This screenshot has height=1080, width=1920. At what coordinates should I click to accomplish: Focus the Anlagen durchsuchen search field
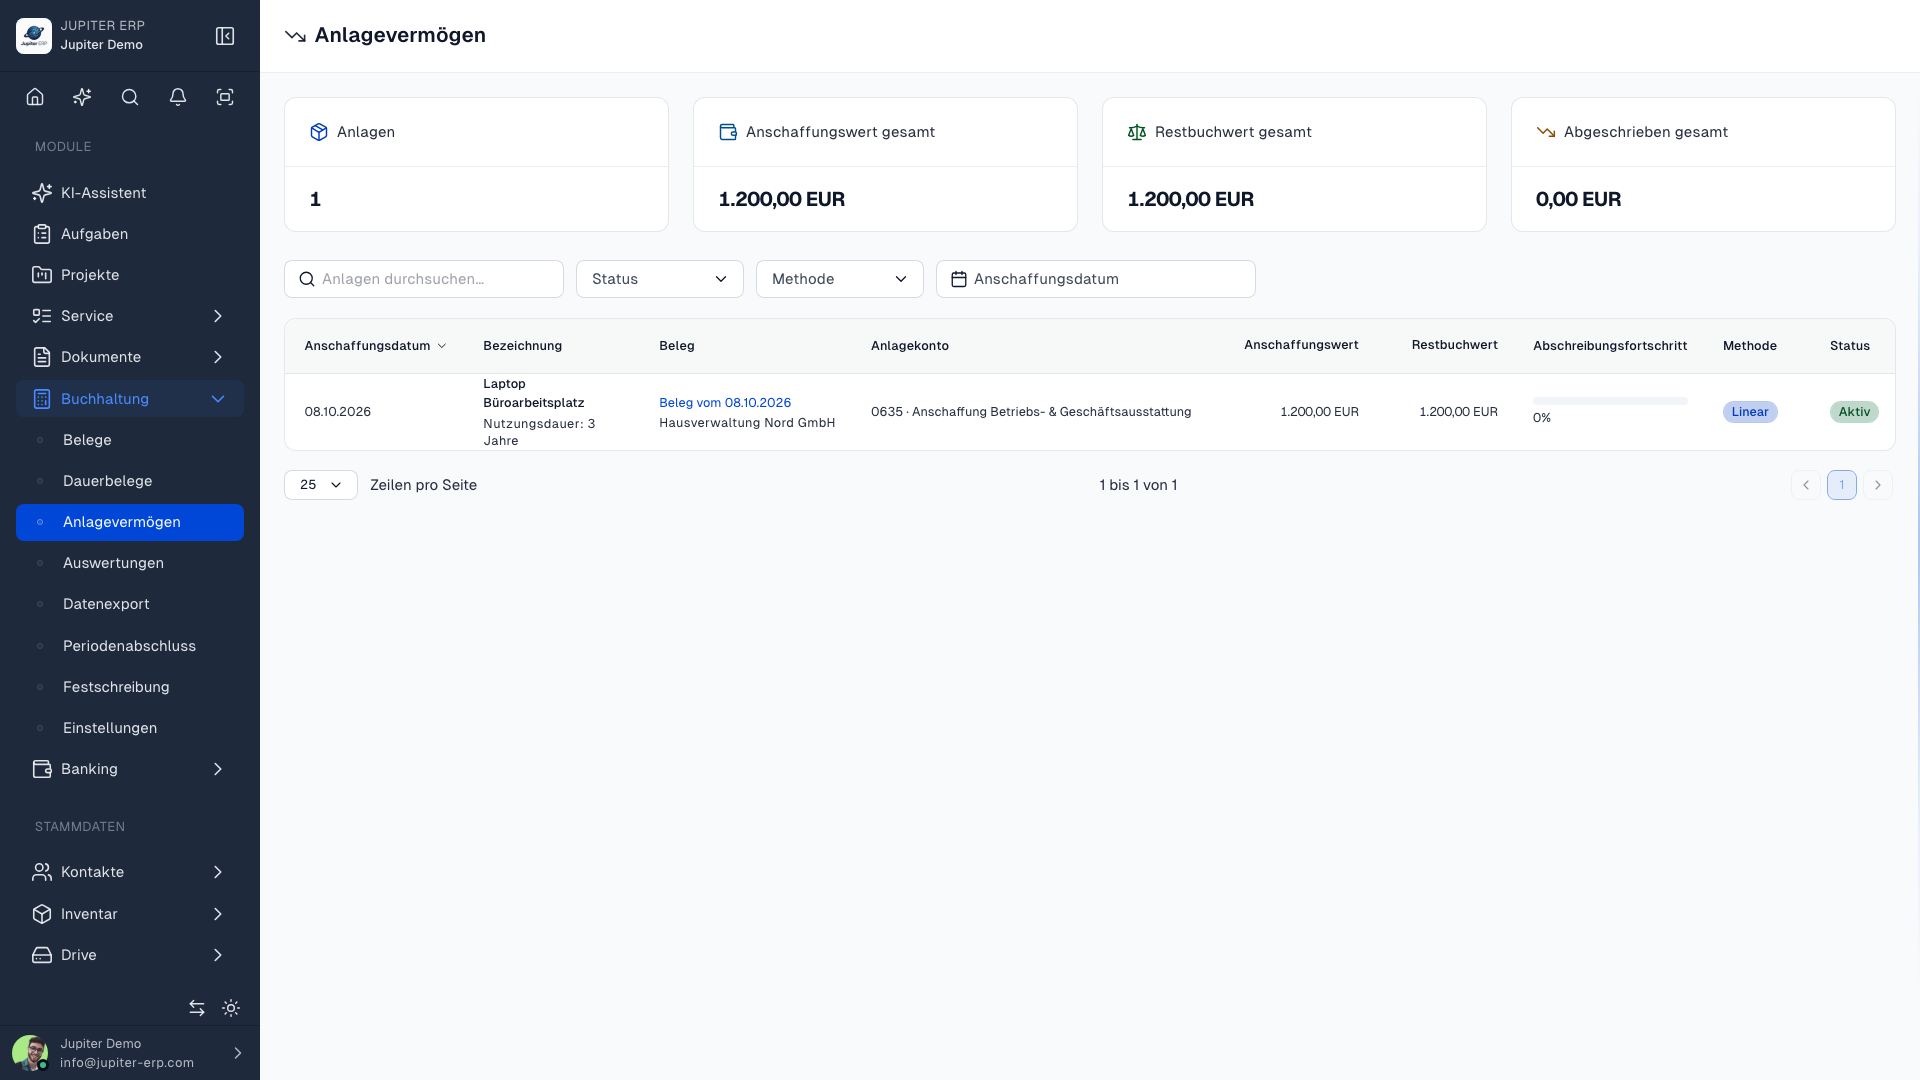424,279
